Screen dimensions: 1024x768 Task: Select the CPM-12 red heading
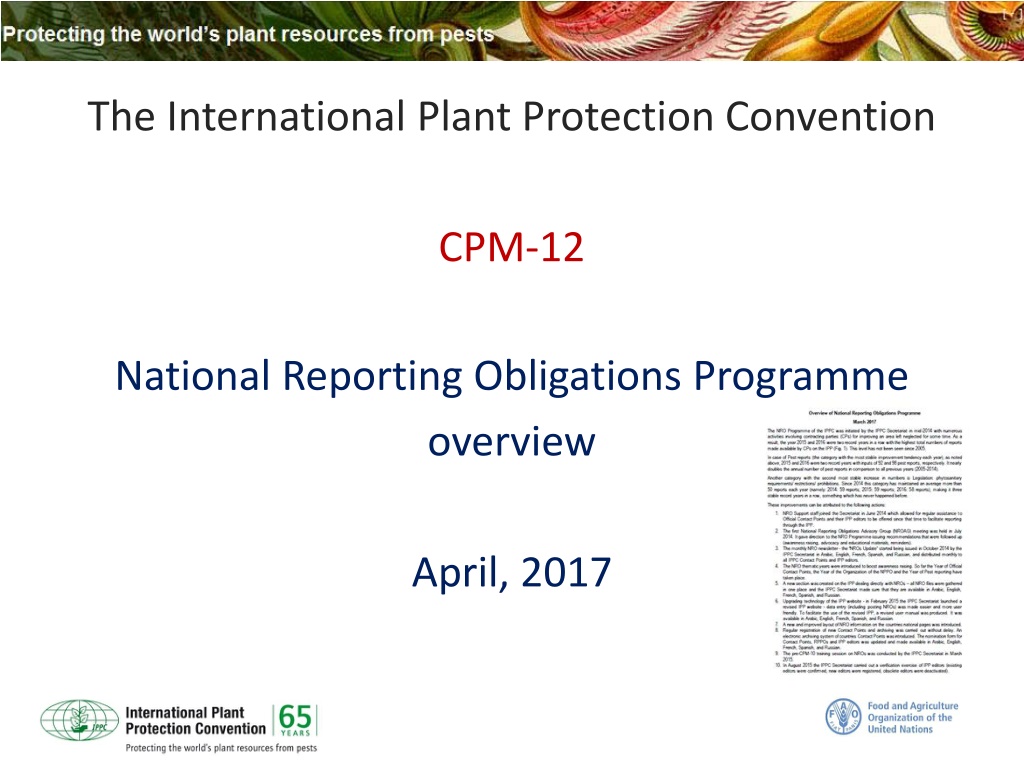511,248
